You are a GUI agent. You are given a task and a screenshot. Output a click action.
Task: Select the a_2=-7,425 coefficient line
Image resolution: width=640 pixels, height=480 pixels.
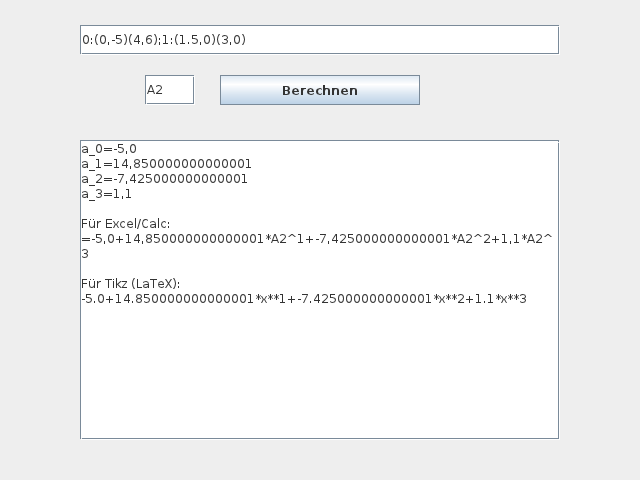coord(164,179)
